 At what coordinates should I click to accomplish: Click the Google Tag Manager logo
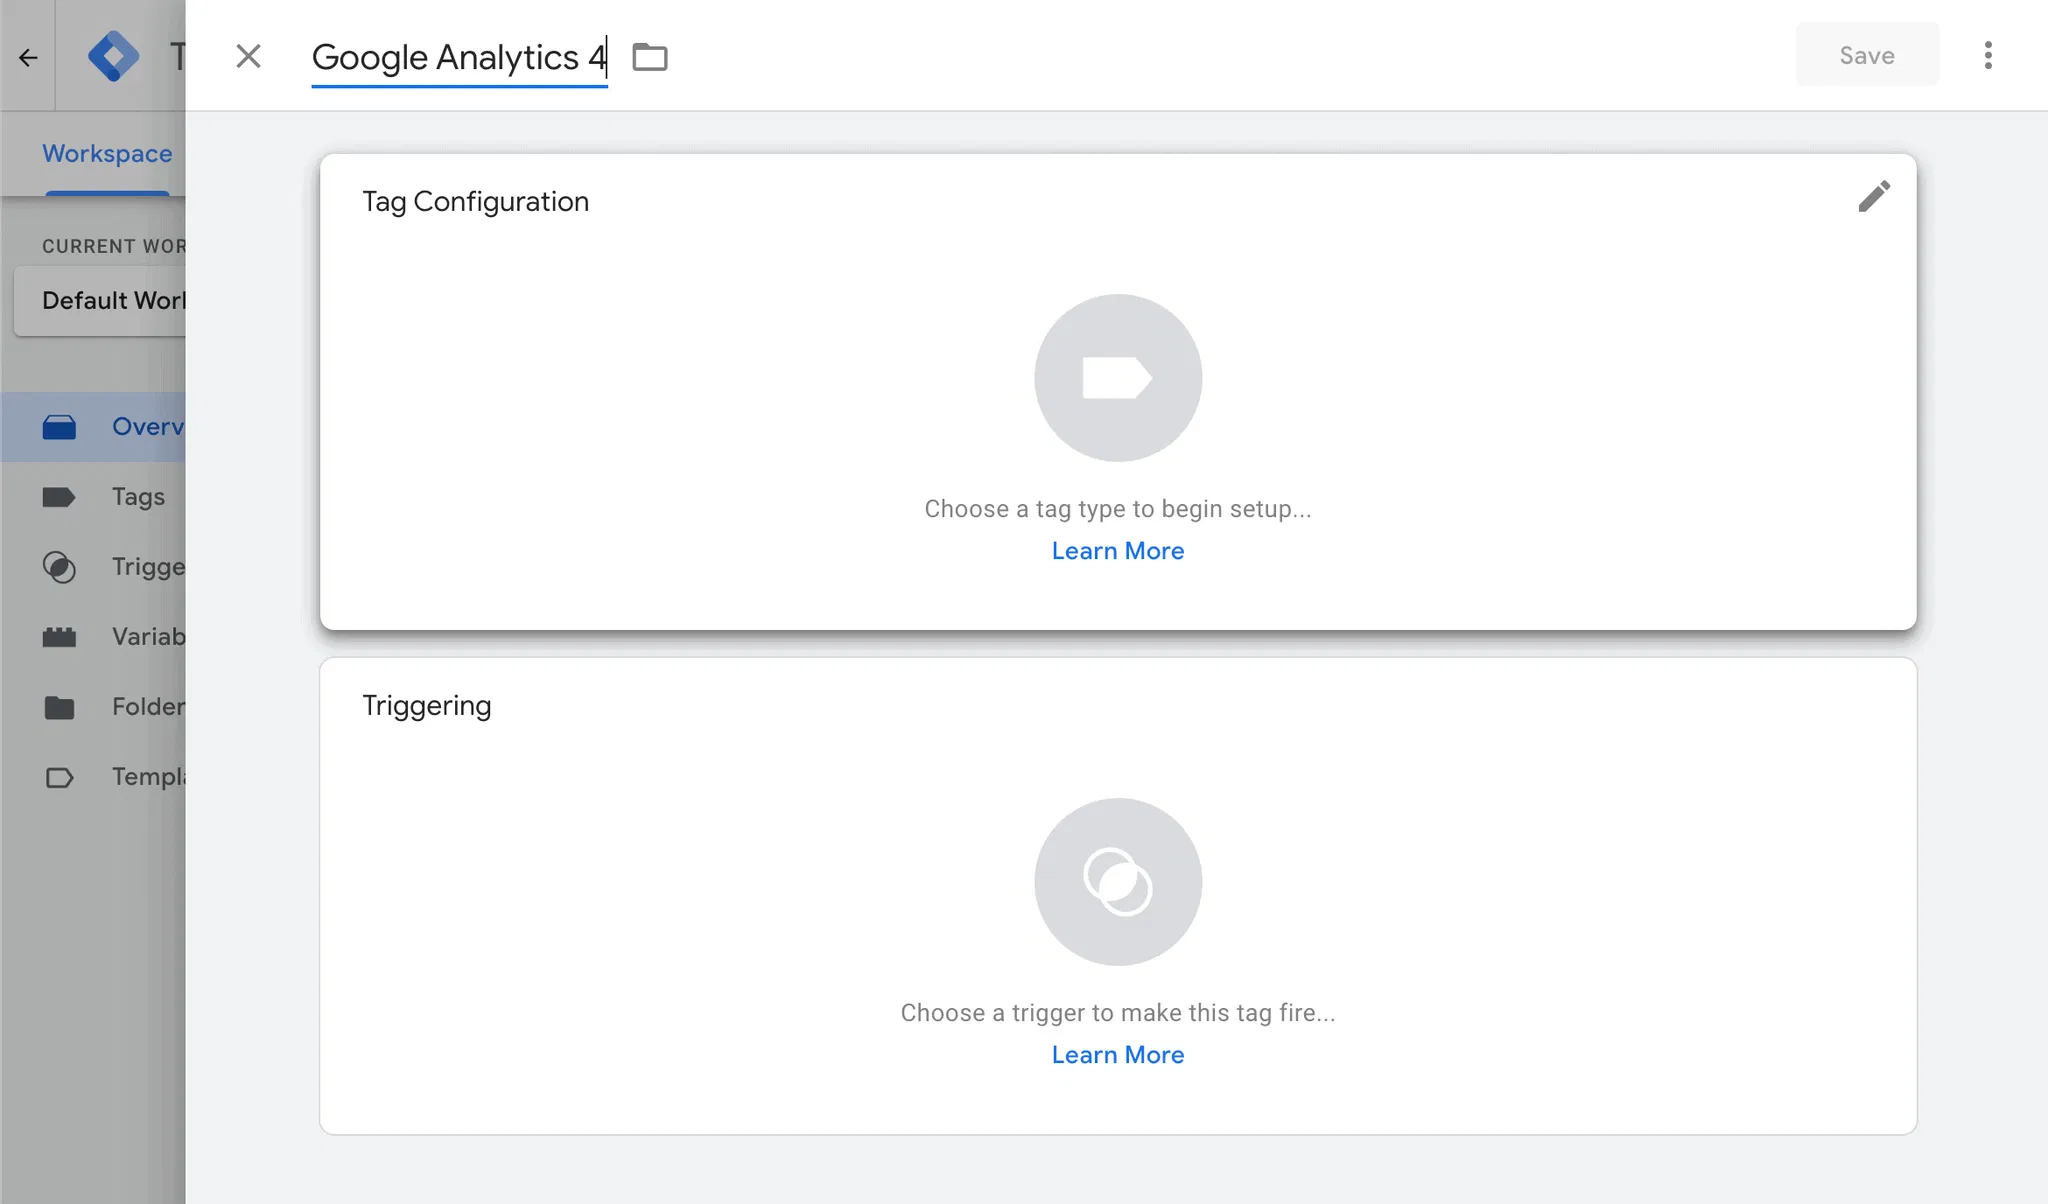[113, 56]
